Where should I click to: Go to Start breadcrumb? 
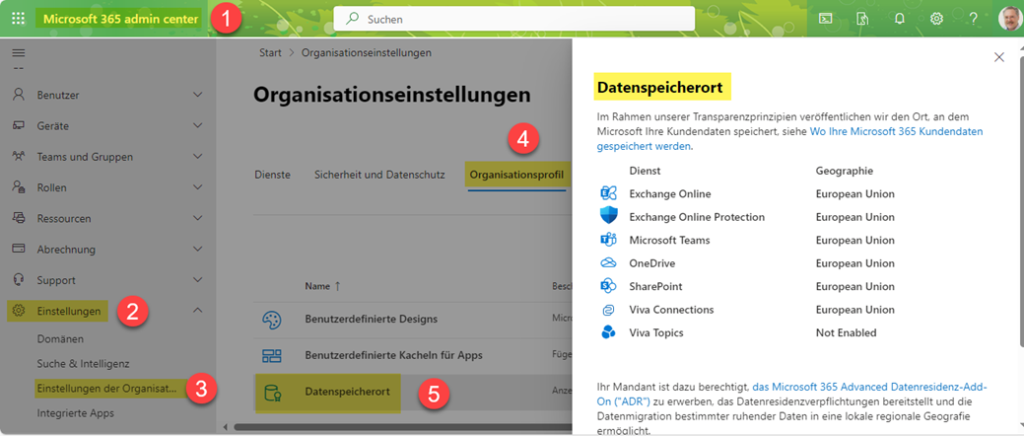coord(270,53)
